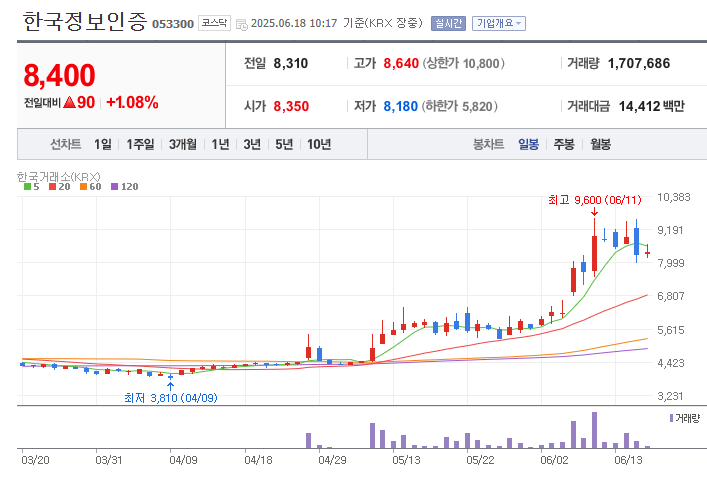Click the 06/13 date axis label
Viewport: 707px width, 486px height.
[x=628, y=460]
